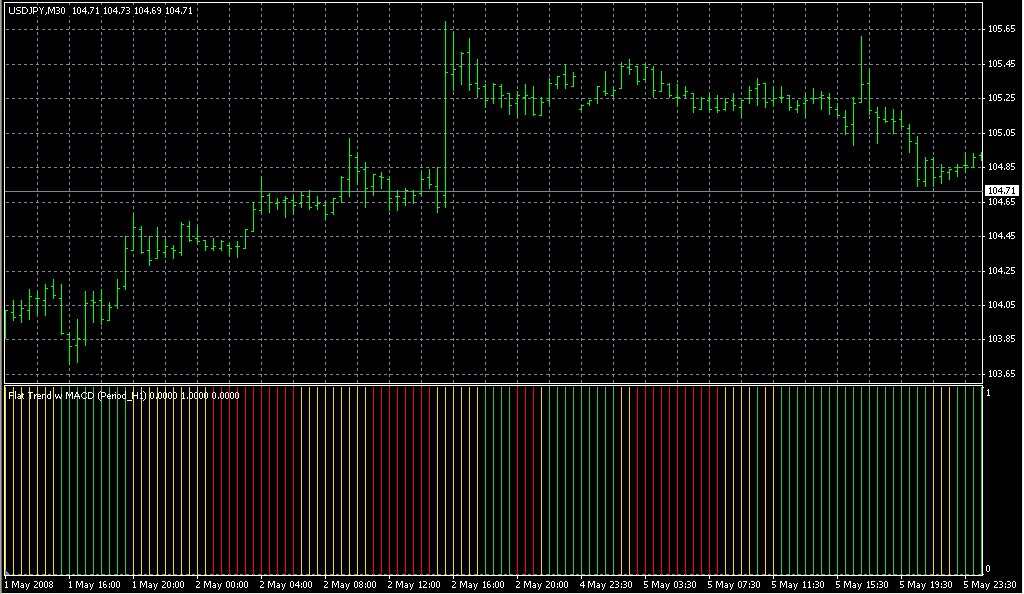Screen dimensions: 1024x594
Task: Select the 4 May 23:30 time marker
Action: pyautogui.click(x=606, y=584)
